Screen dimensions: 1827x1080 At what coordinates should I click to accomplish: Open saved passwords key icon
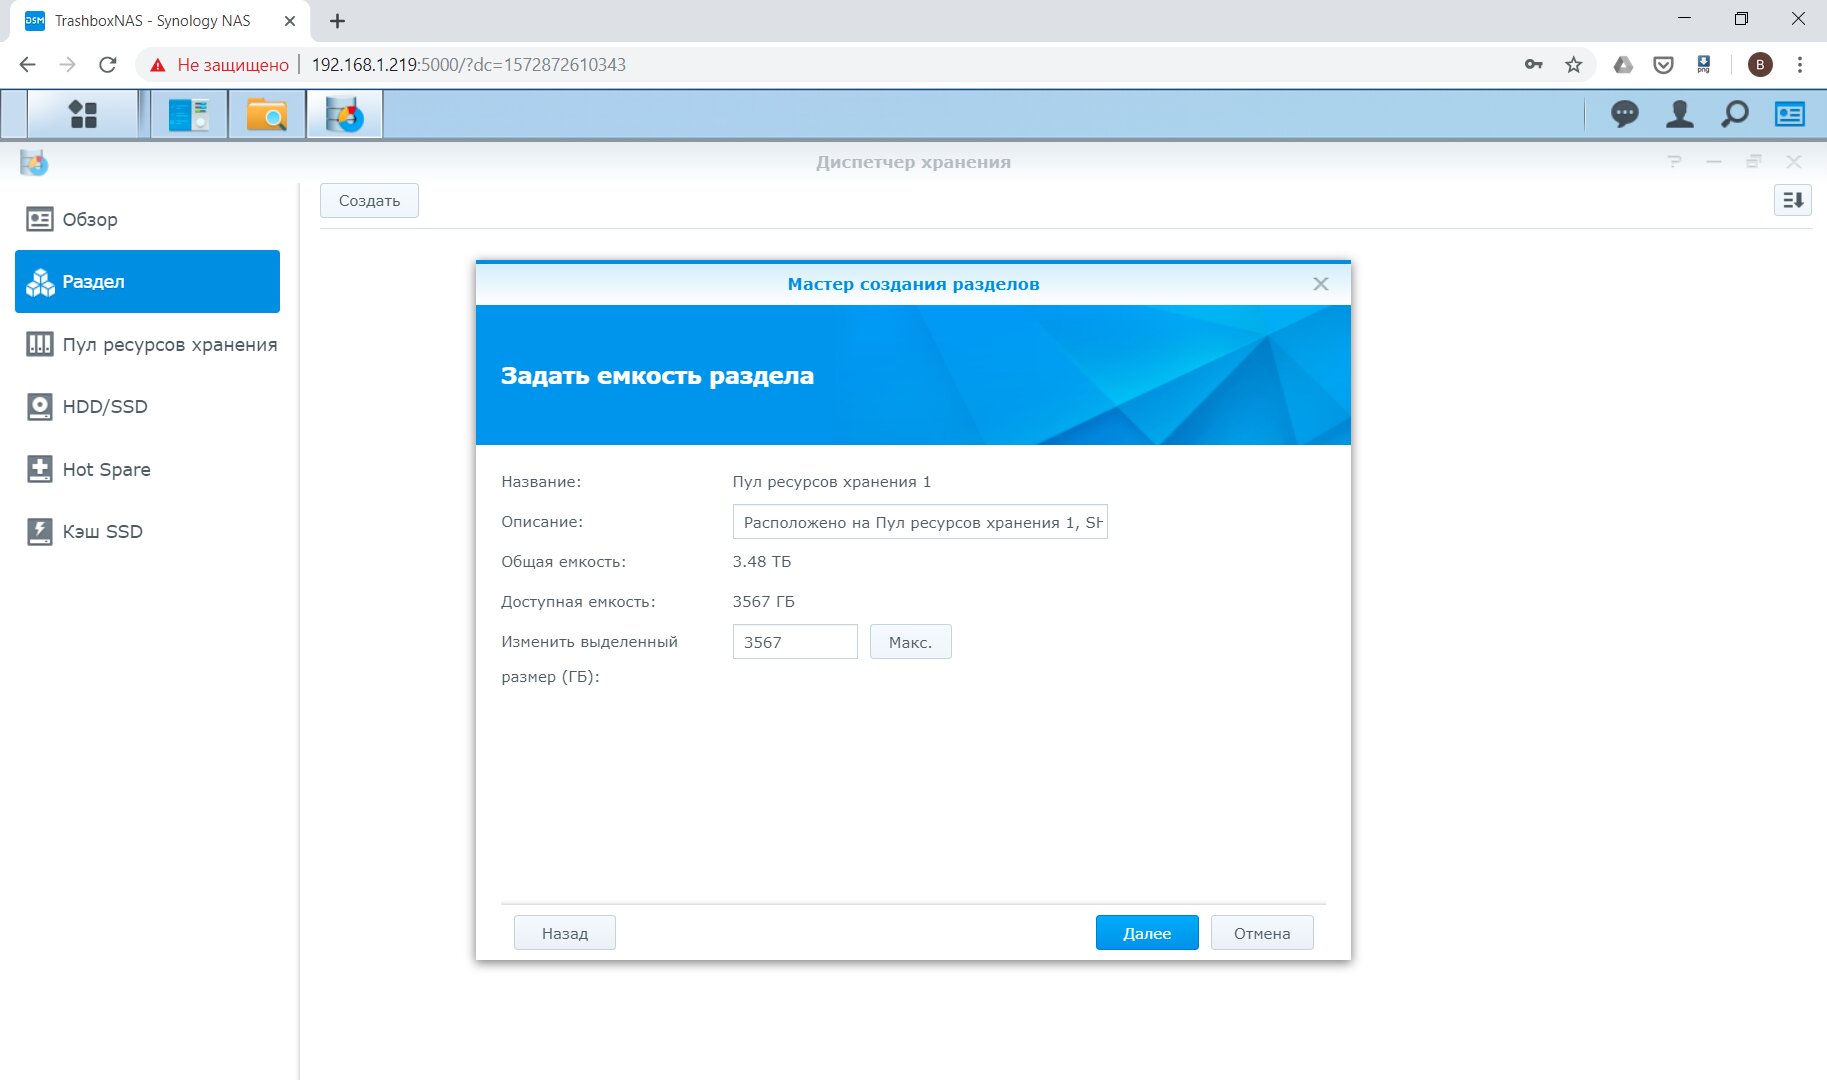click(x=1534, y=65)
